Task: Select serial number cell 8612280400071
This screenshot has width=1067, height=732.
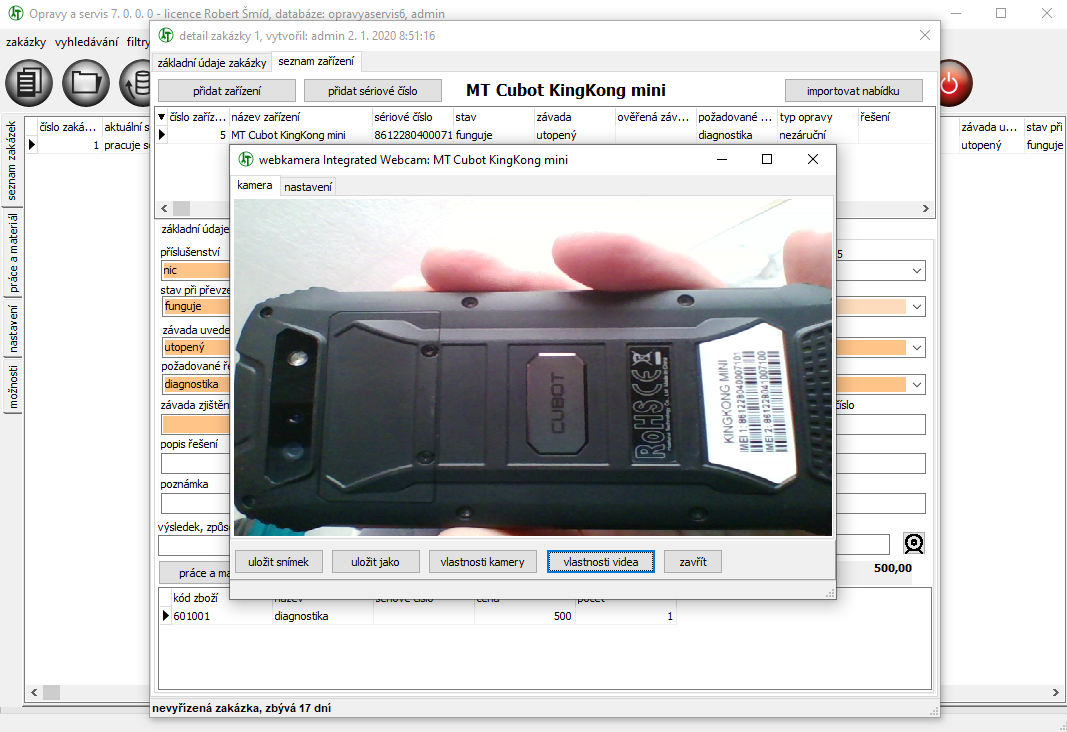Action: [x=413, y=135]
